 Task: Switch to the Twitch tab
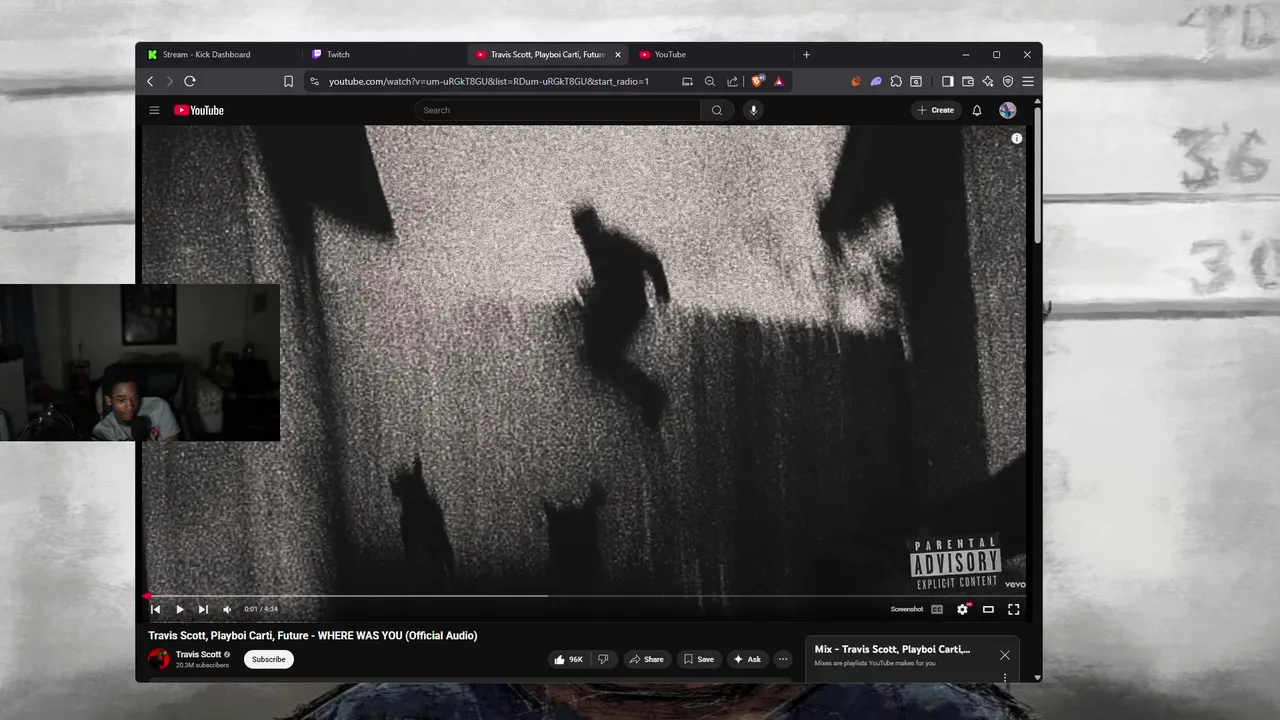pos(384,54)
